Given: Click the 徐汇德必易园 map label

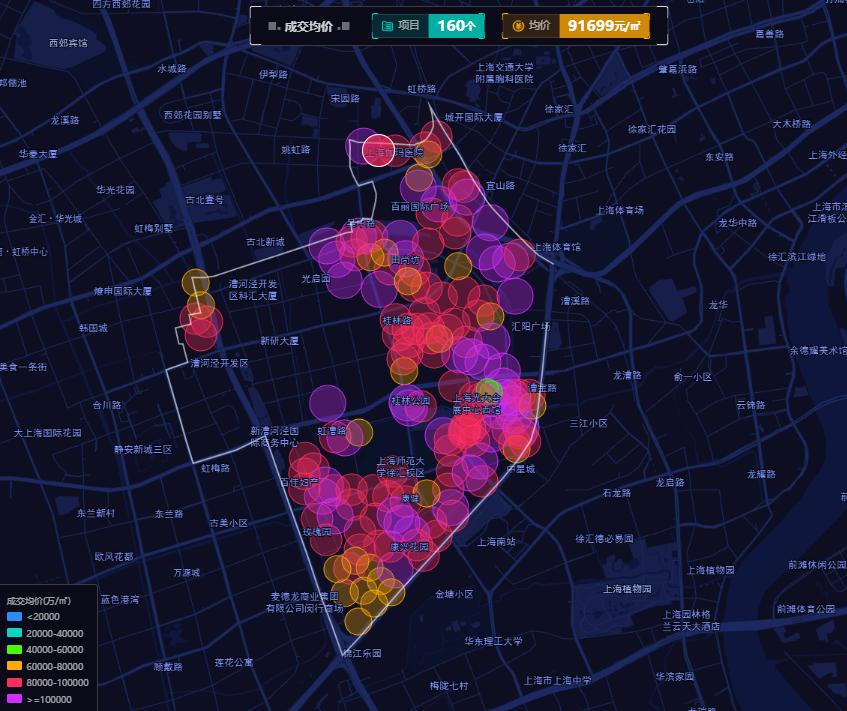Looking at the screenshot, I should pyautogui.click(x=604, y=539).
